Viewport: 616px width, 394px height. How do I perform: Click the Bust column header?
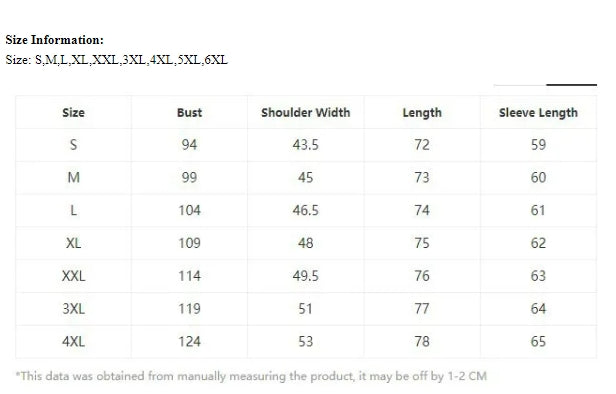(189, 113)
